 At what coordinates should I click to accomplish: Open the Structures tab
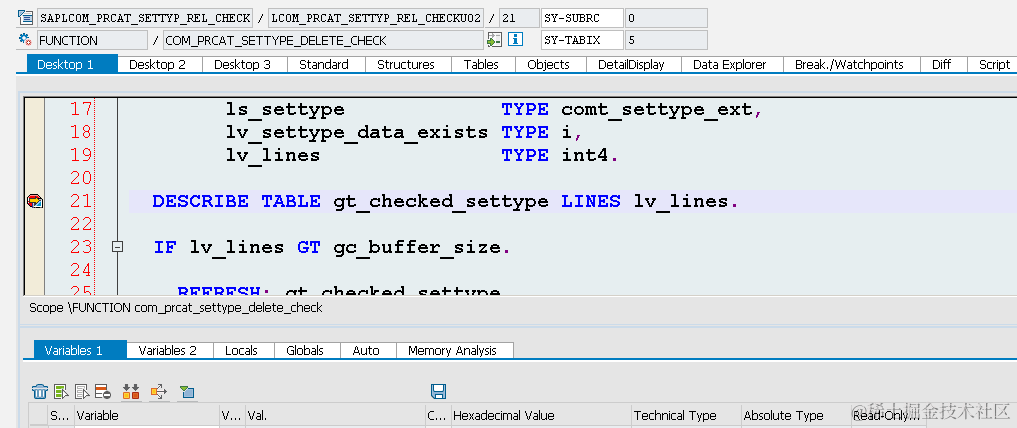[x=406, y=64]
